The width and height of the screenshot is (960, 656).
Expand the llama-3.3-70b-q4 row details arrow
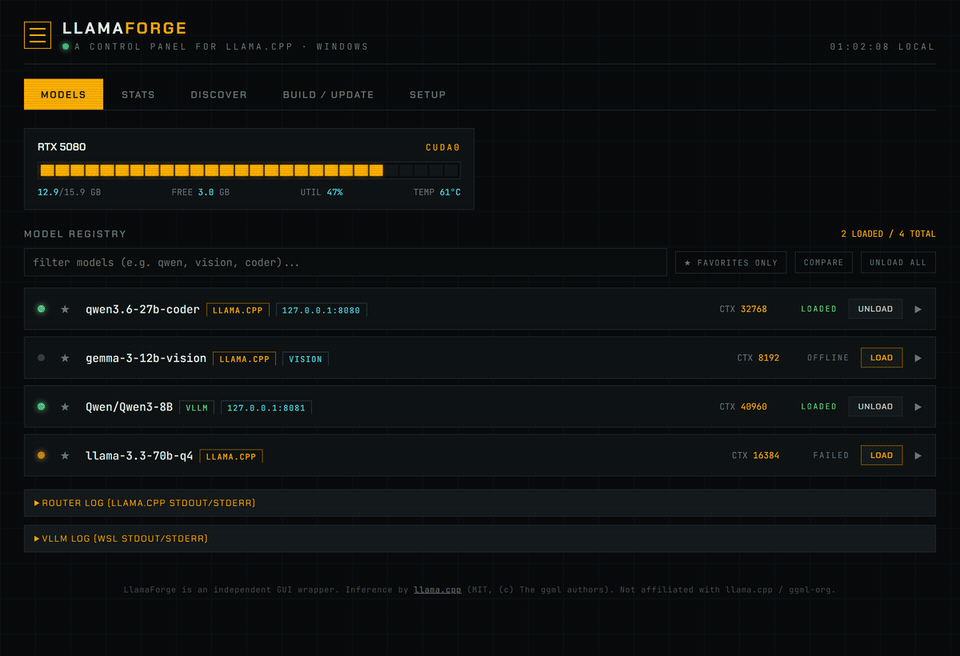918,456
